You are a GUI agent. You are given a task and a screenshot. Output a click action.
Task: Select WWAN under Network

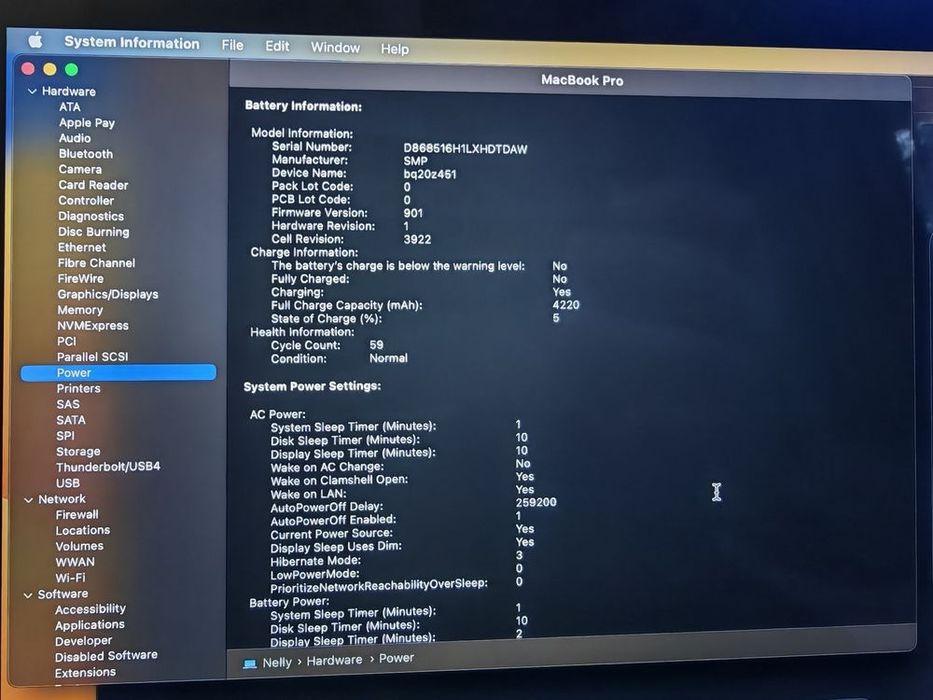tap(75, 562)
